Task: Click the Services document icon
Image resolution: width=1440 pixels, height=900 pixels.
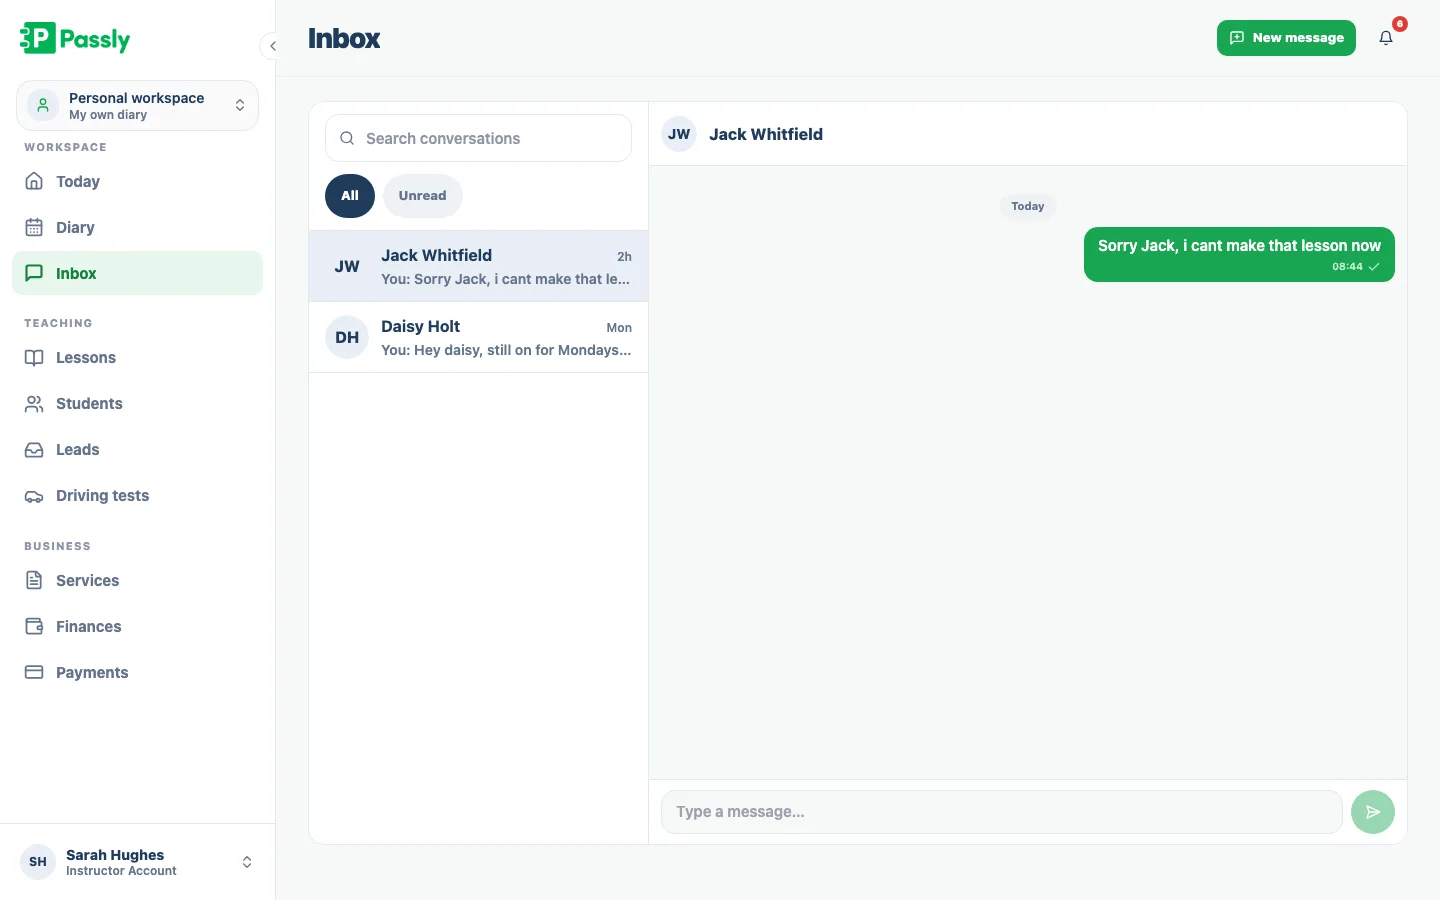Action: [34, 580]
